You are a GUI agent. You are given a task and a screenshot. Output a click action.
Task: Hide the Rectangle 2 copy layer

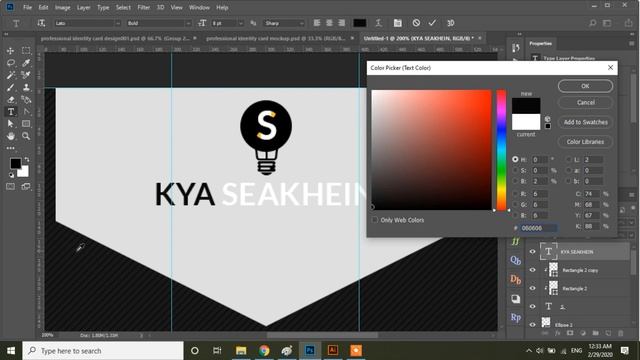[x=532, y=270]
